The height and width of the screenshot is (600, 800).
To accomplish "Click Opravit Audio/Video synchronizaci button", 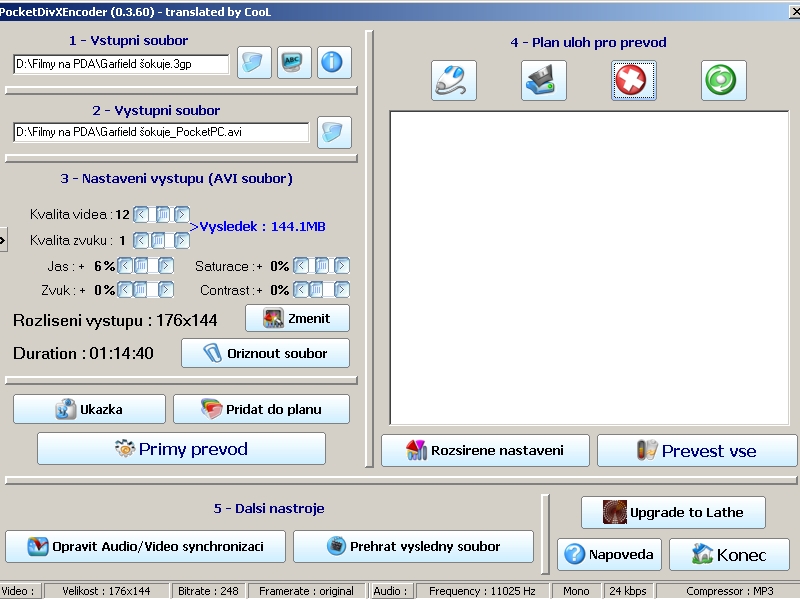I will point(145,546).
